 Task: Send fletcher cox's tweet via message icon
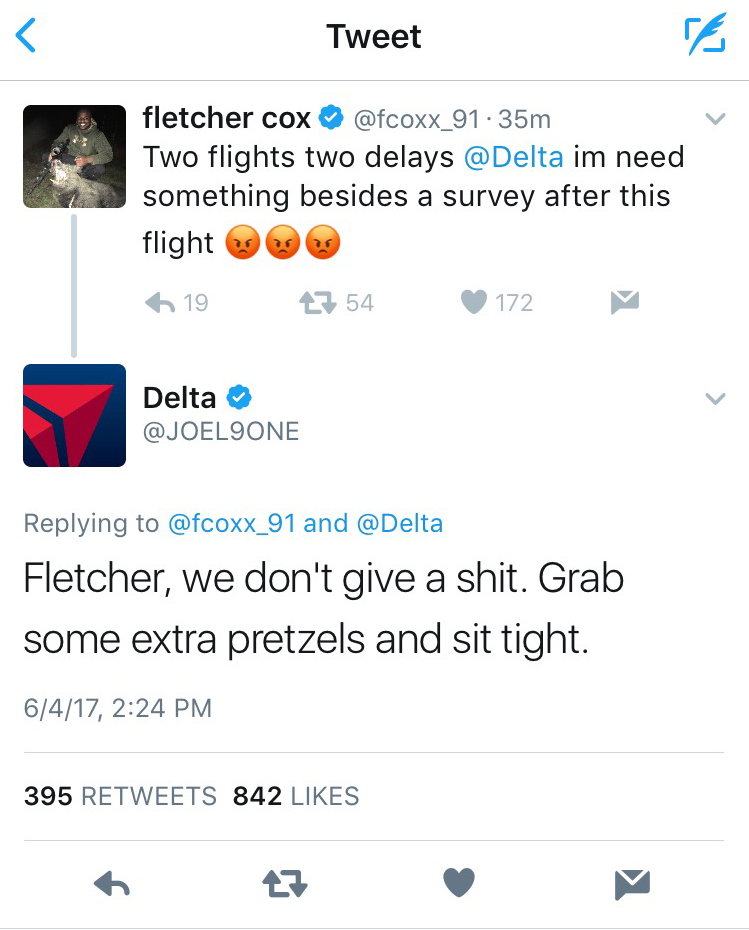point(625,302)
